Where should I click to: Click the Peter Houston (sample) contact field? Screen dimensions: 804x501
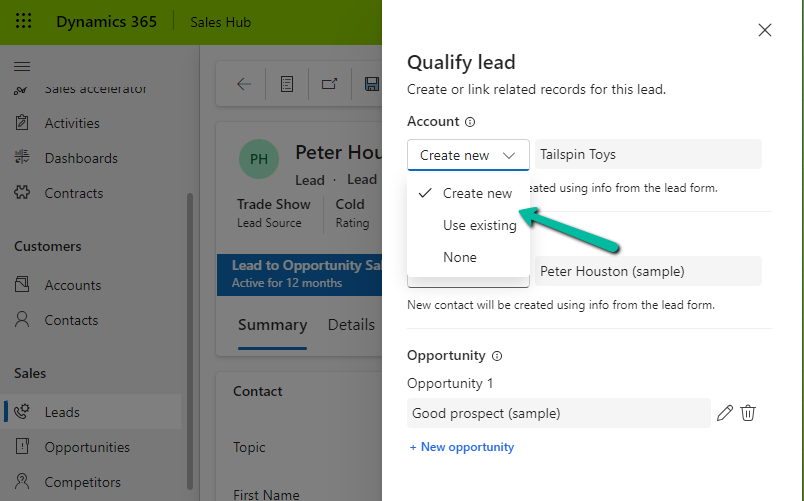pos(648,271)
